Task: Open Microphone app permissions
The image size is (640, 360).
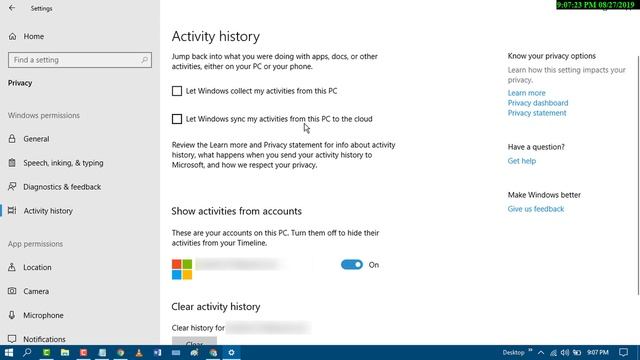Action: 43,316
